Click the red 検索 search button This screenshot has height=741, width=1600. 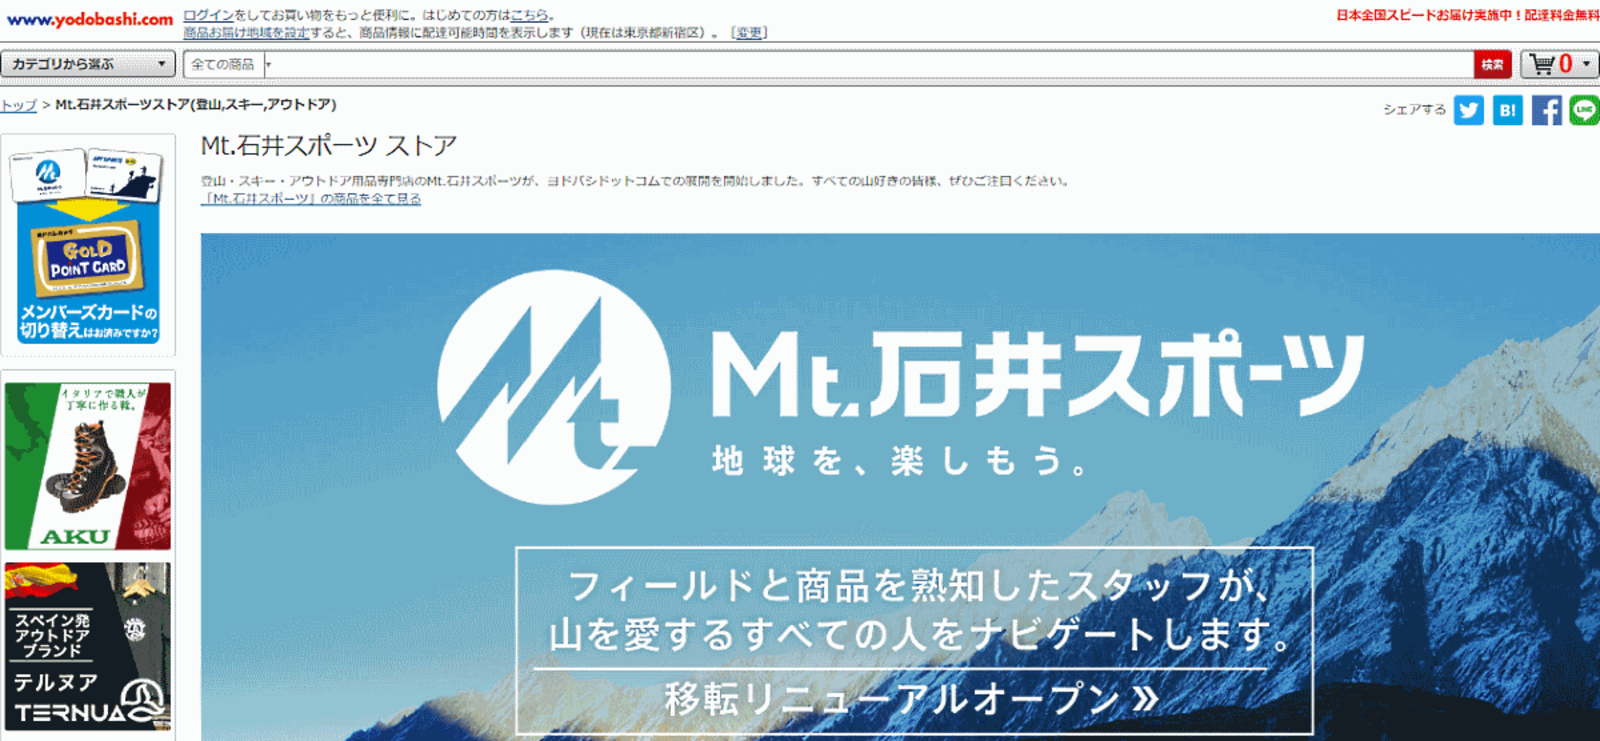(x=1492, y=64)
